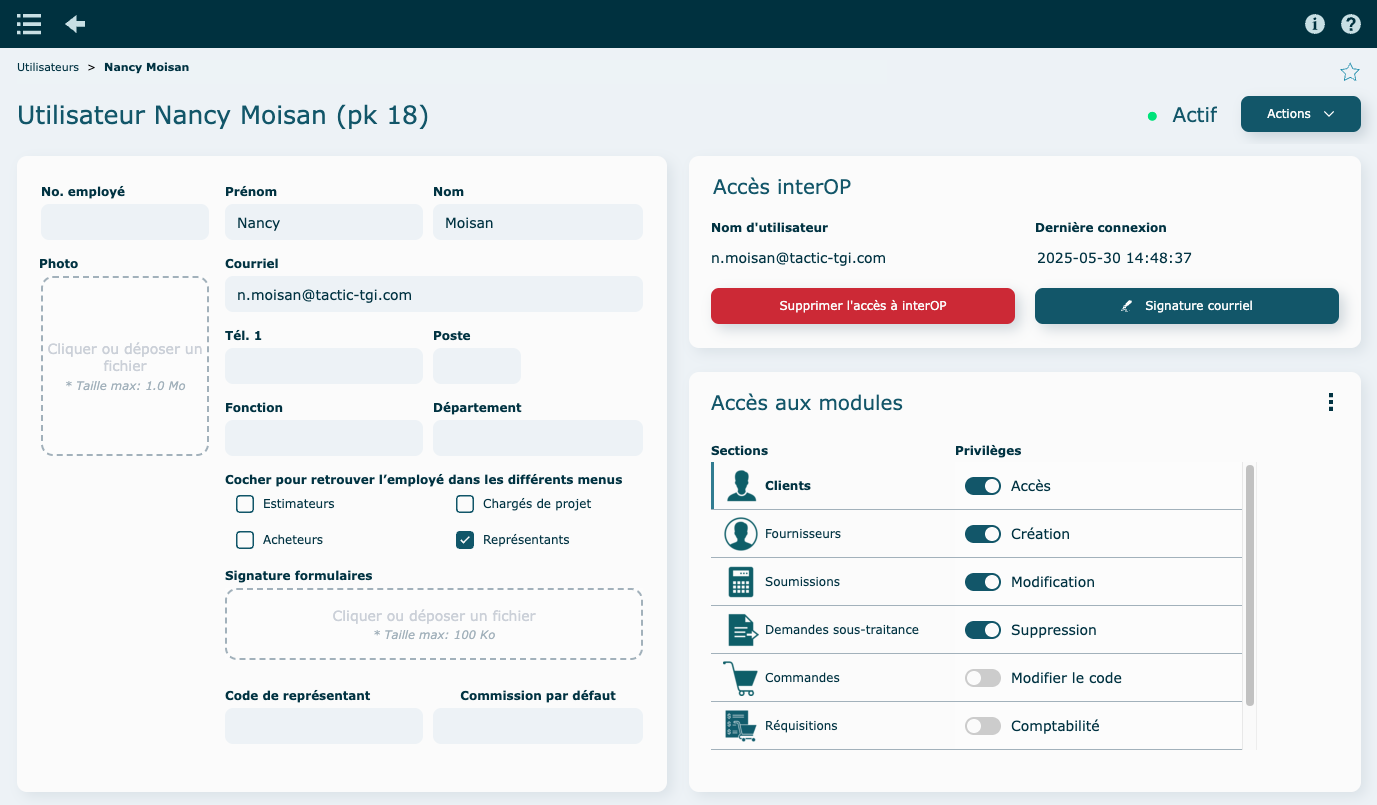
Task: Select the Commandes shopping cart icon
Action: pyautogui.click(x=741, y=678)
